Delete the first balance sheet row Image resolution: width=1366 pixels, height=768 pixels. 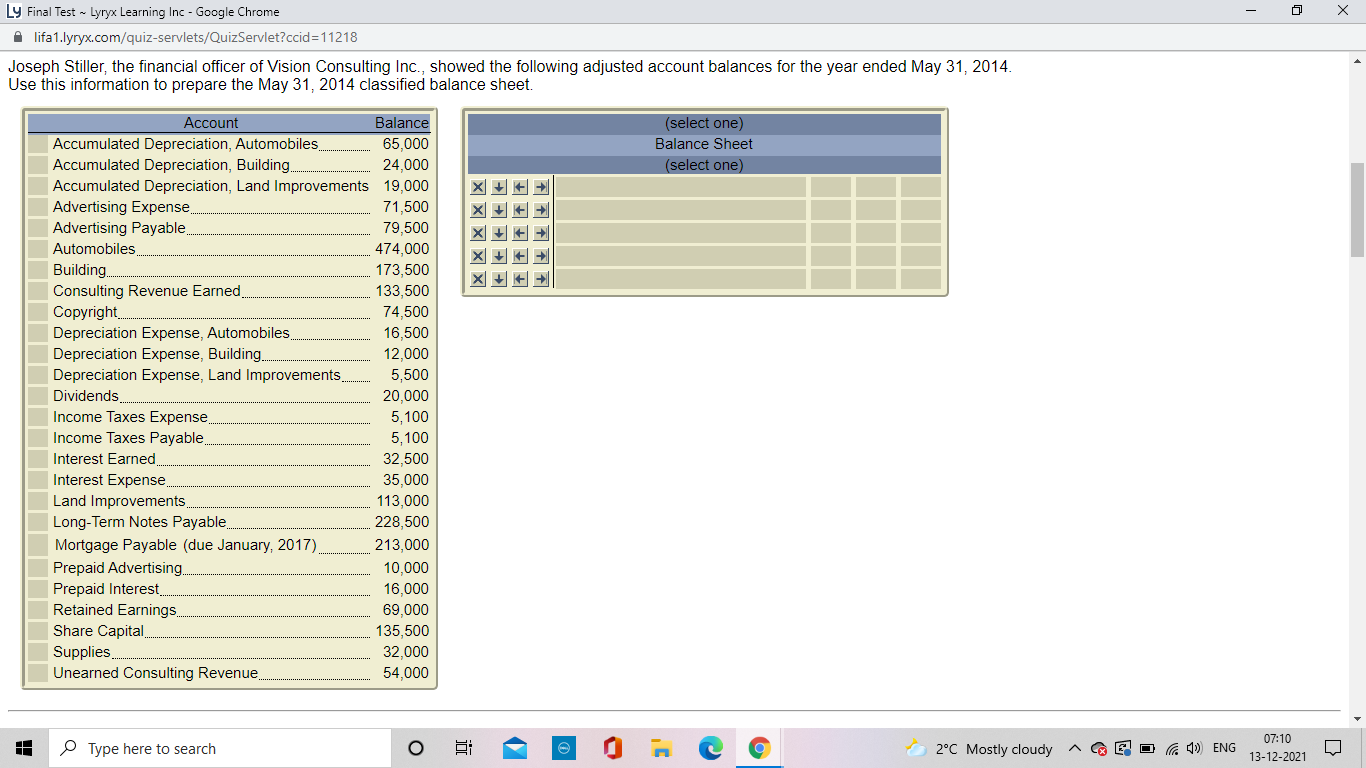(x=478, y=187)
